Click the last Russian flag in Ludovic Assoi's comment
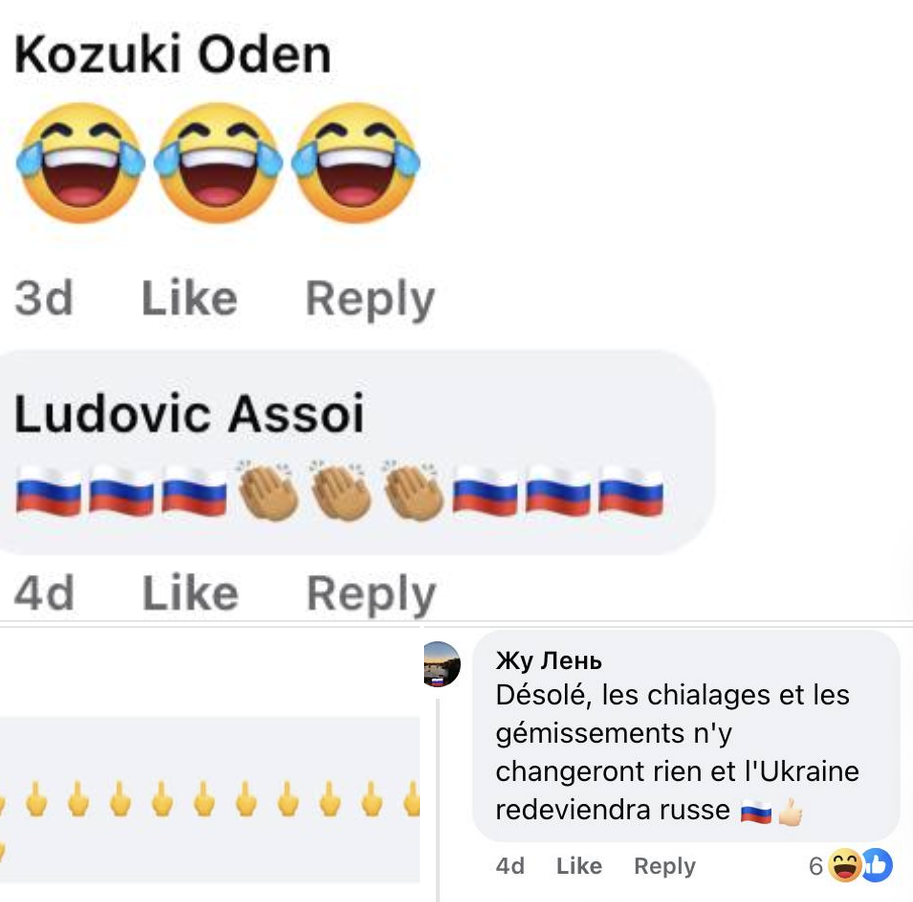913x902 pixels. click(x=631, y=491)
